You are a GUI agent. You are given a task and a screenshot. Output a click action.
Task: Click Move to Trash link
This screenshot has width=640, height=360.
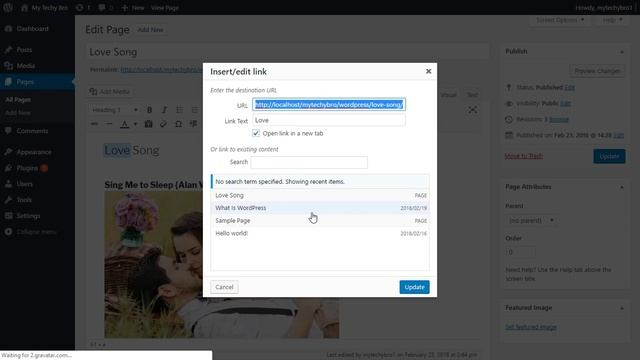pyautogui.click(x=523, y=156)
